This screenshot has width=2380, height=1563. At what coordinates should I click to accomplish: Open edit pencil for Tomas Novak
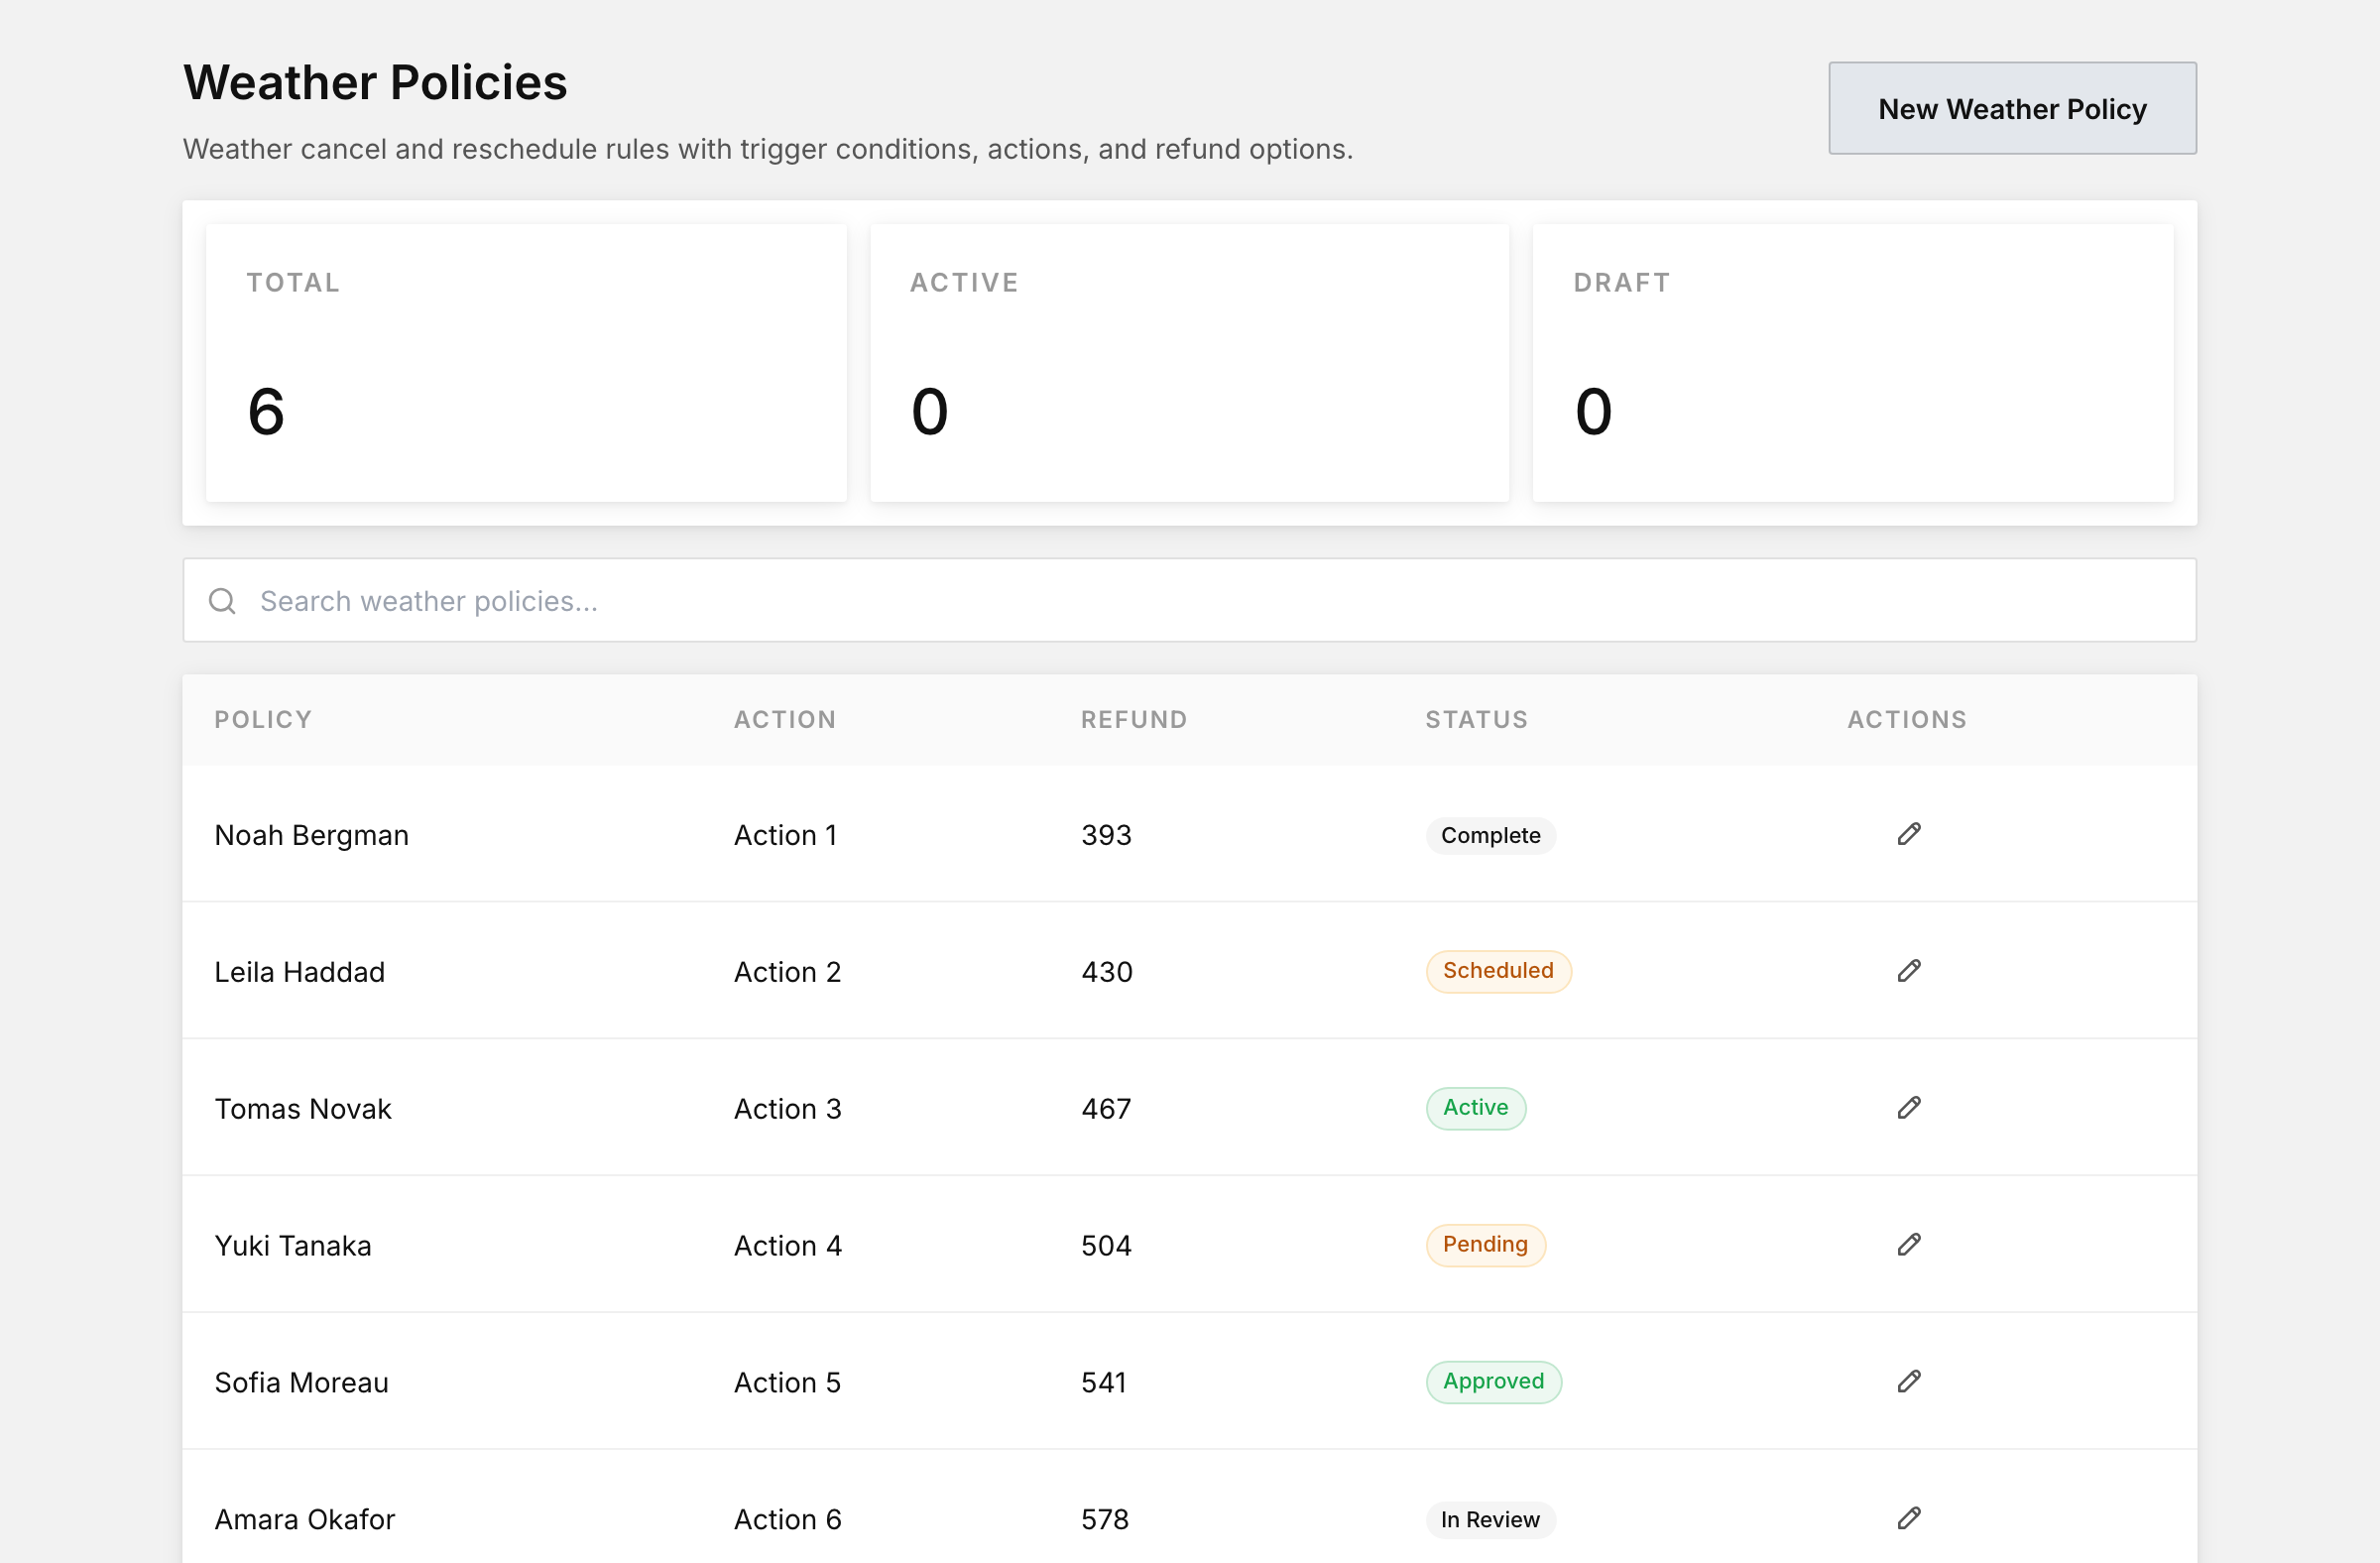pyautogui.click(x=1908, y=1108)
